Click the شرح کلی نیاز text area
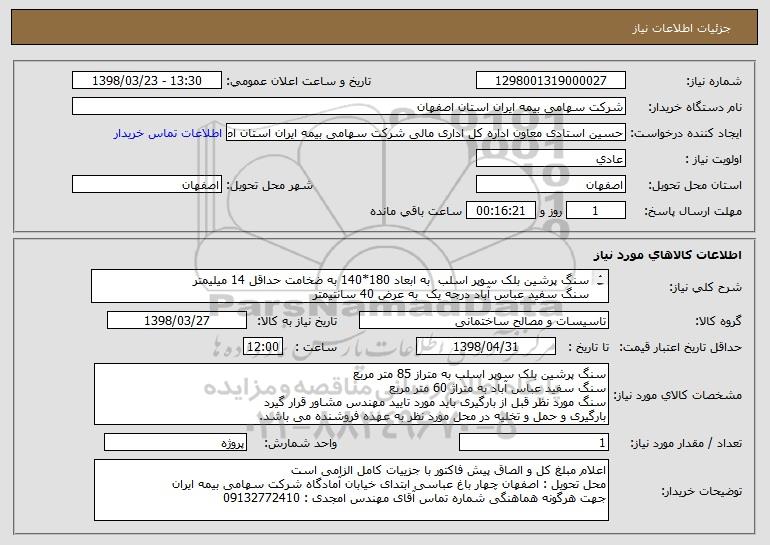The width and height of the screenshot is (770, 545). [x=350, y=286]
